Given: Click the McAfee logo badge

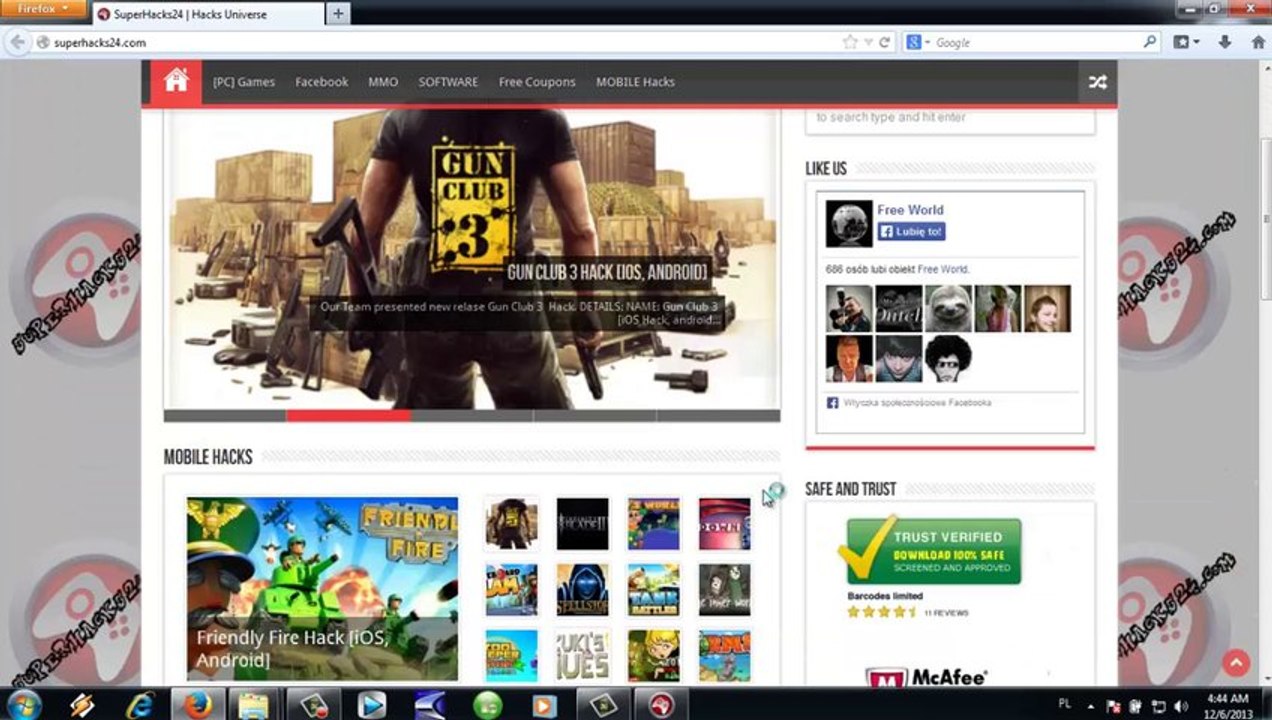Looking at the screenshot, I should pos(927,677).
